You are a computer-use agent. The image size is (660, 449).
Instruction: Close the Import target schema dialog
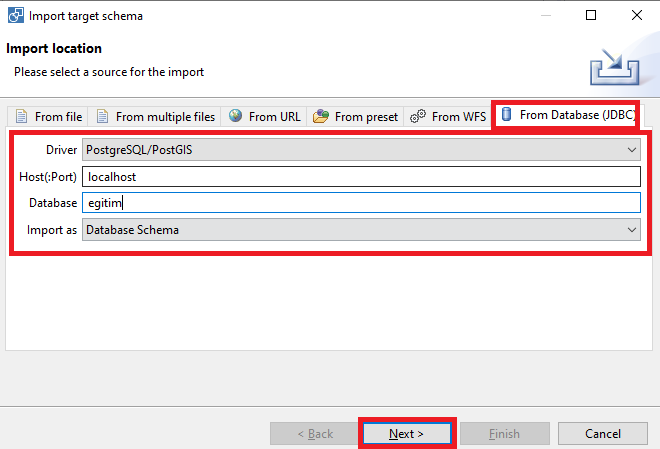pos(637,15)
